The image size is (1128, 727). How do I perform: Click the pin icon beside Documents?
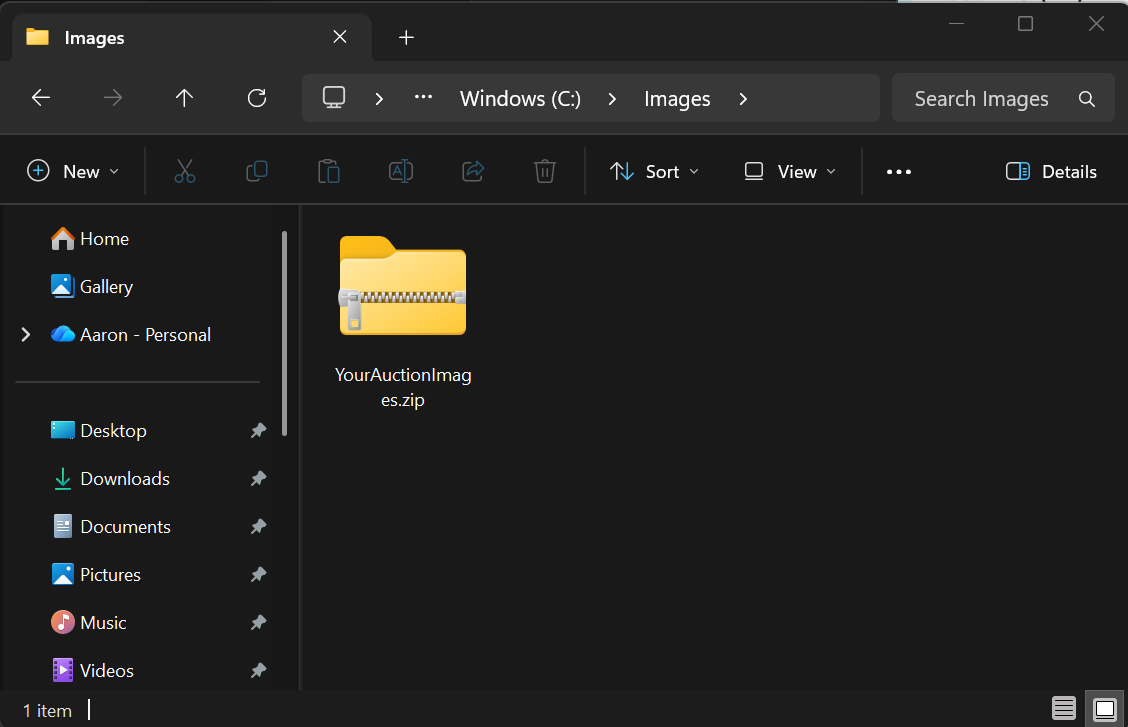coord(258,526)
